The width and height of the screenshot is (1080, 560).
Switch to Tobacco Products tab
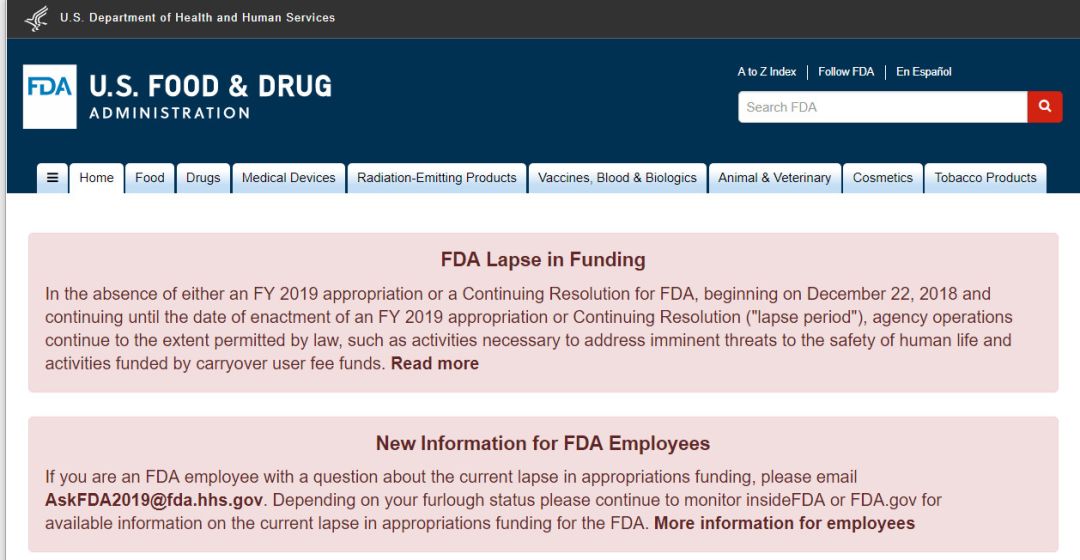point(985,178)
